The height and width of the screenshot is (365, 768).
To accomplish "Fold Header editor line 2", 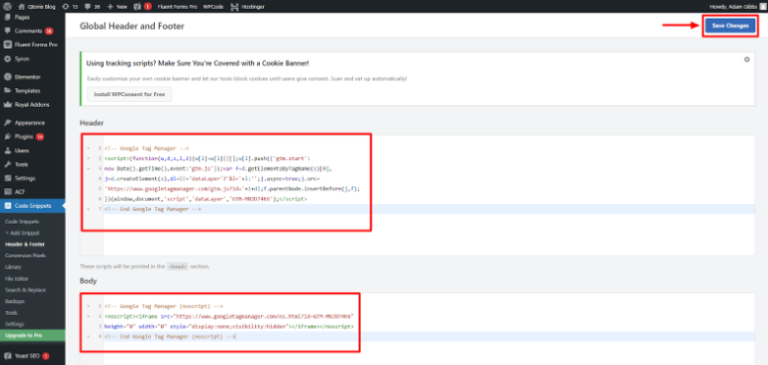I will pos(87,158).
